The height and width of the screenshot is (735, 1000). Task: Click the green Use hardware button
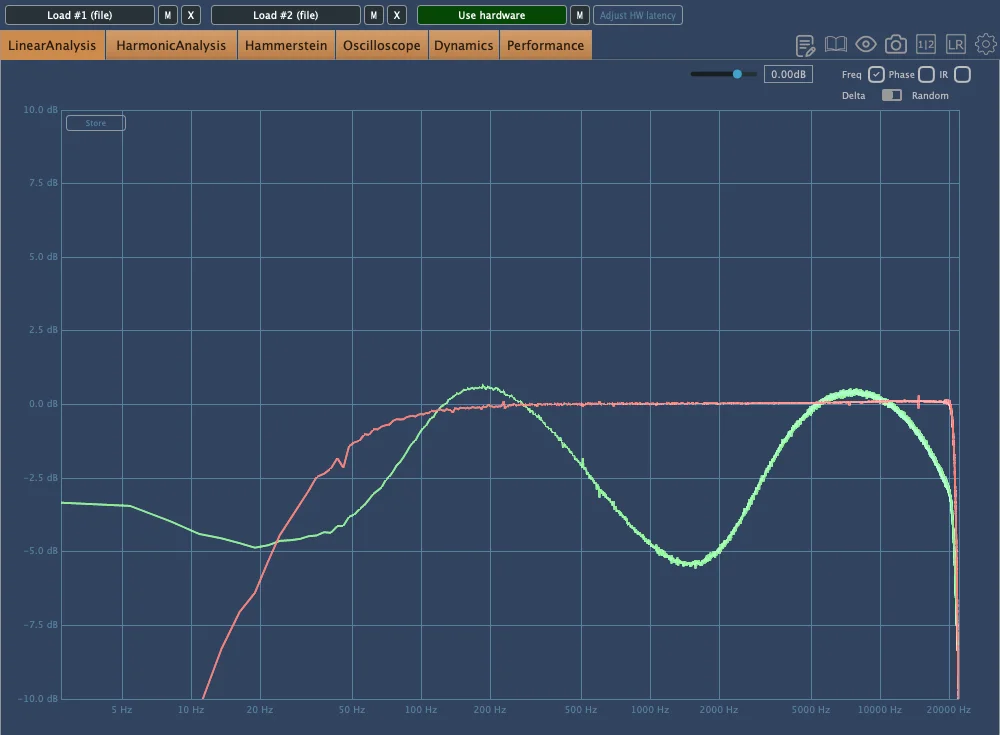tap(491, 15)
